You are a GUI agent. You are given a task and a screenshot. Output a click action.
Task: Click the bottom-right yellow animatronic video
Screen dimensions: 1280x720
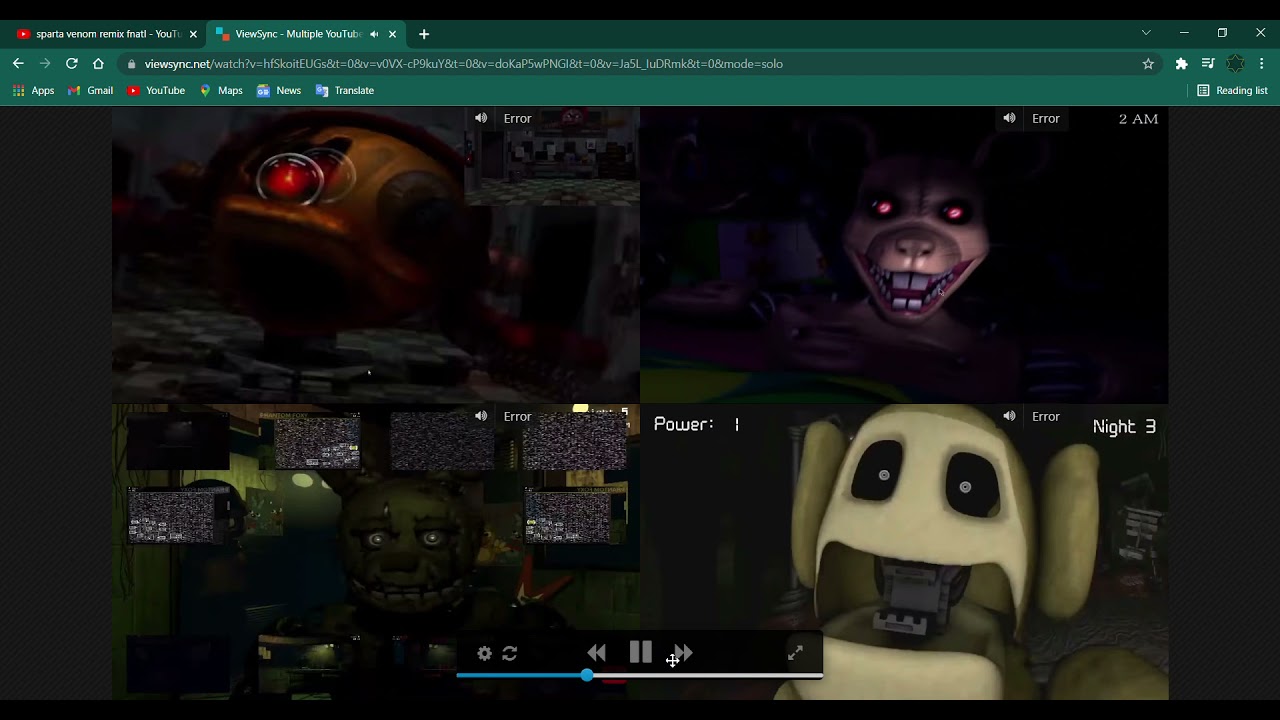(904, 552)
